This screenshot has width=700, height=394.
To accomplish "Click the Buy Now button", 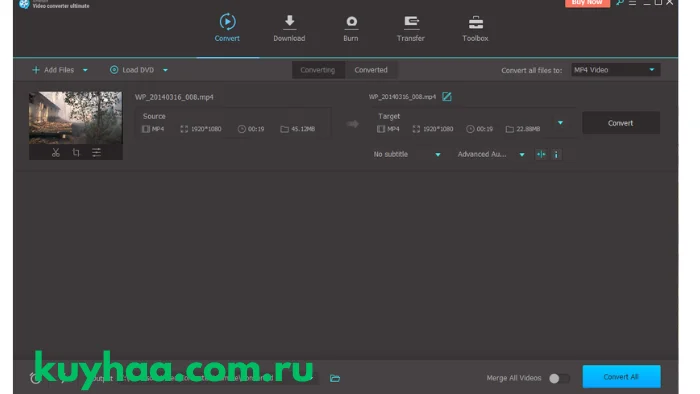I will (x=587, y=3).
